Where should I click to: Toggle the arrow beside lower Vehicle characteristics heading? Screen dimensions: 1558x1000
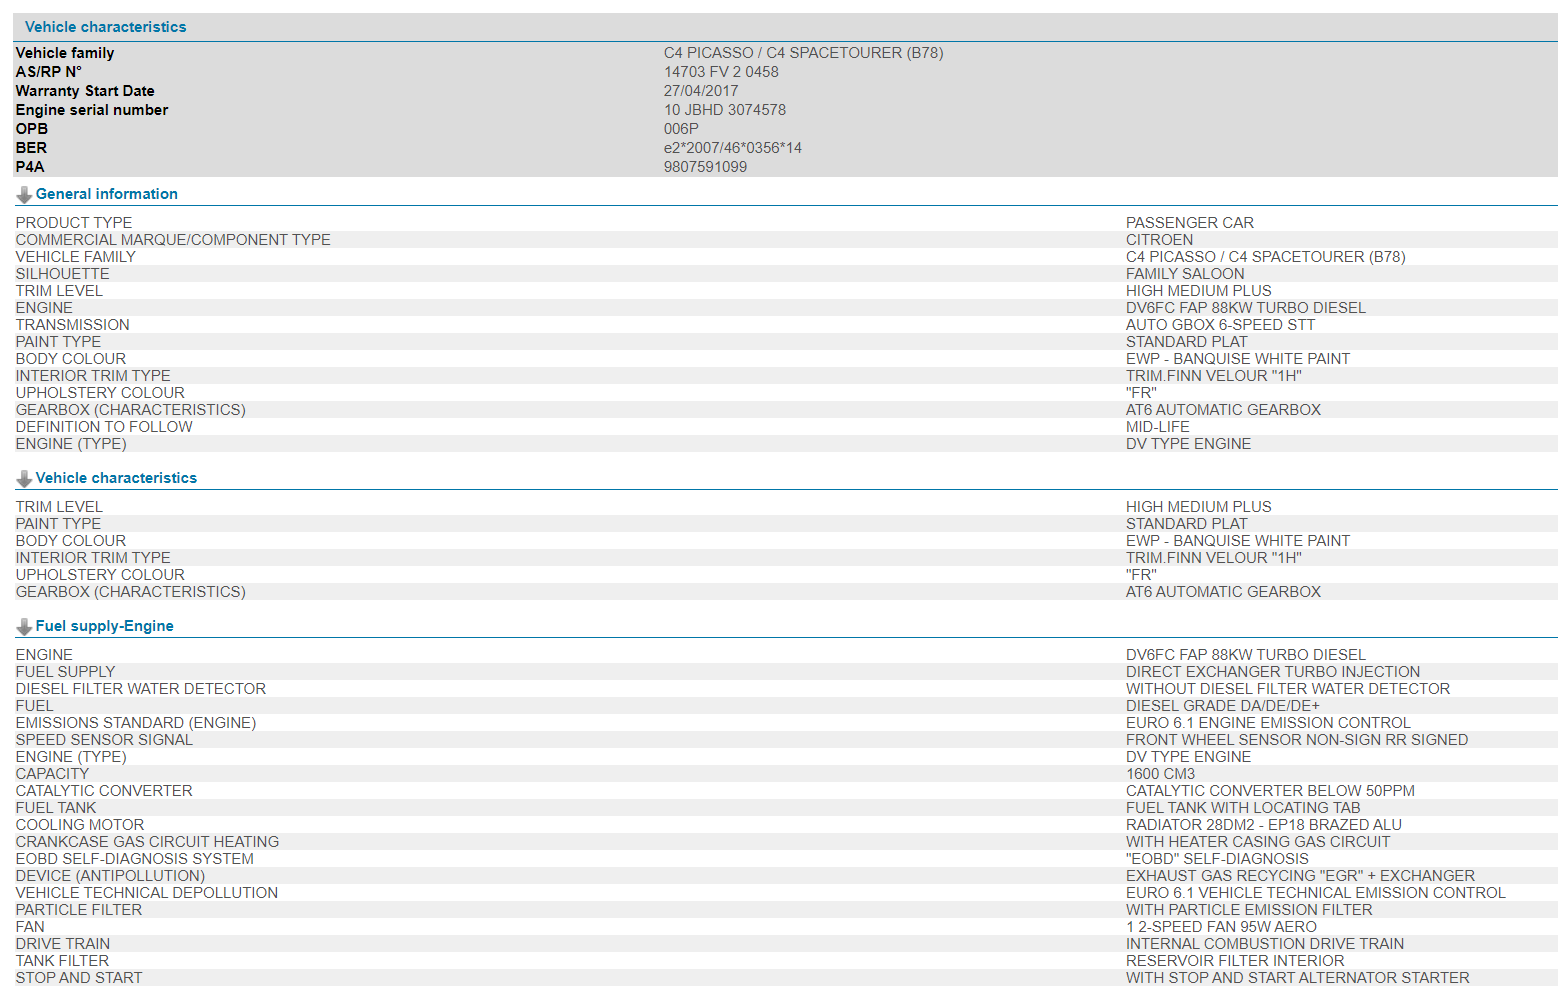click(x=24, y=479)
